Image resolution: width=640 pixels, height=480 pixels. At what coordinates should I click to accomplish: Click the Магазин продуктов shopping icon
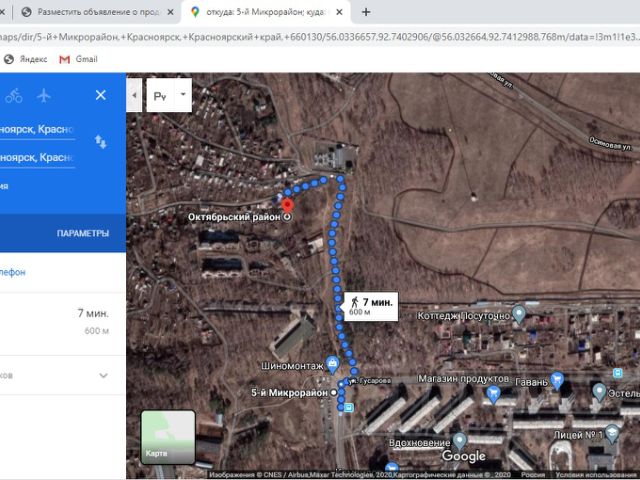pos(492,394)
